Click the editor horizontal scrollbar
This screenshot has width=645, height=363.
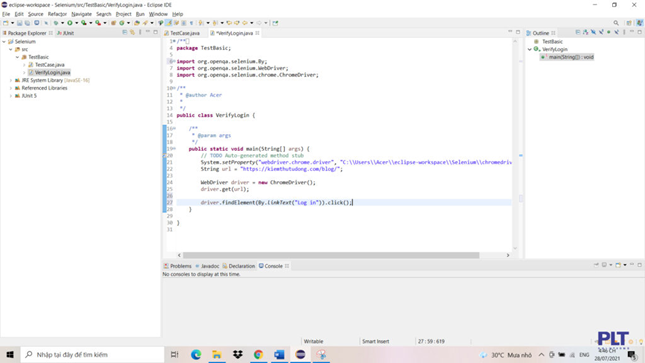[x=331, y=255]
